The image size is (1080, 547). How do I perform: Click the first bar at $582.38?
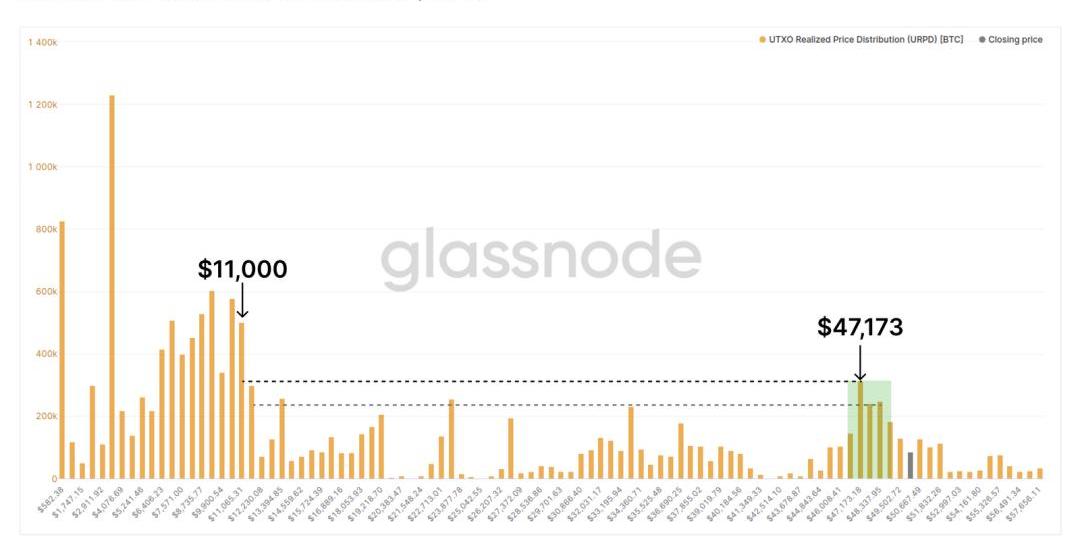pos(62,350)
